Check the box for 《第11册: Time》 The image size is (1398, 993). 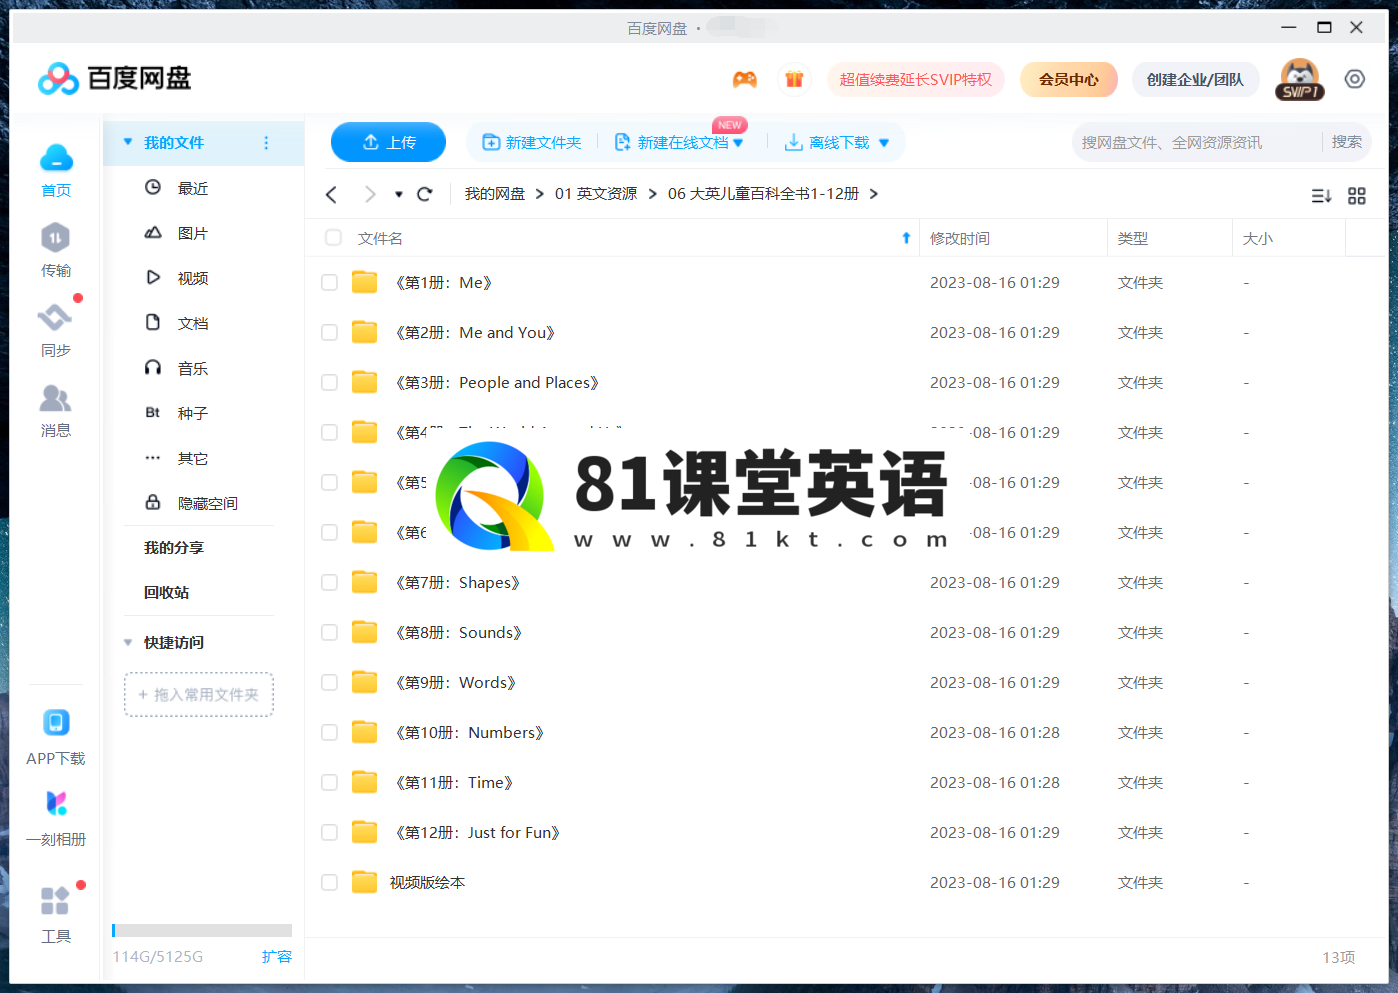click(329, 783)
